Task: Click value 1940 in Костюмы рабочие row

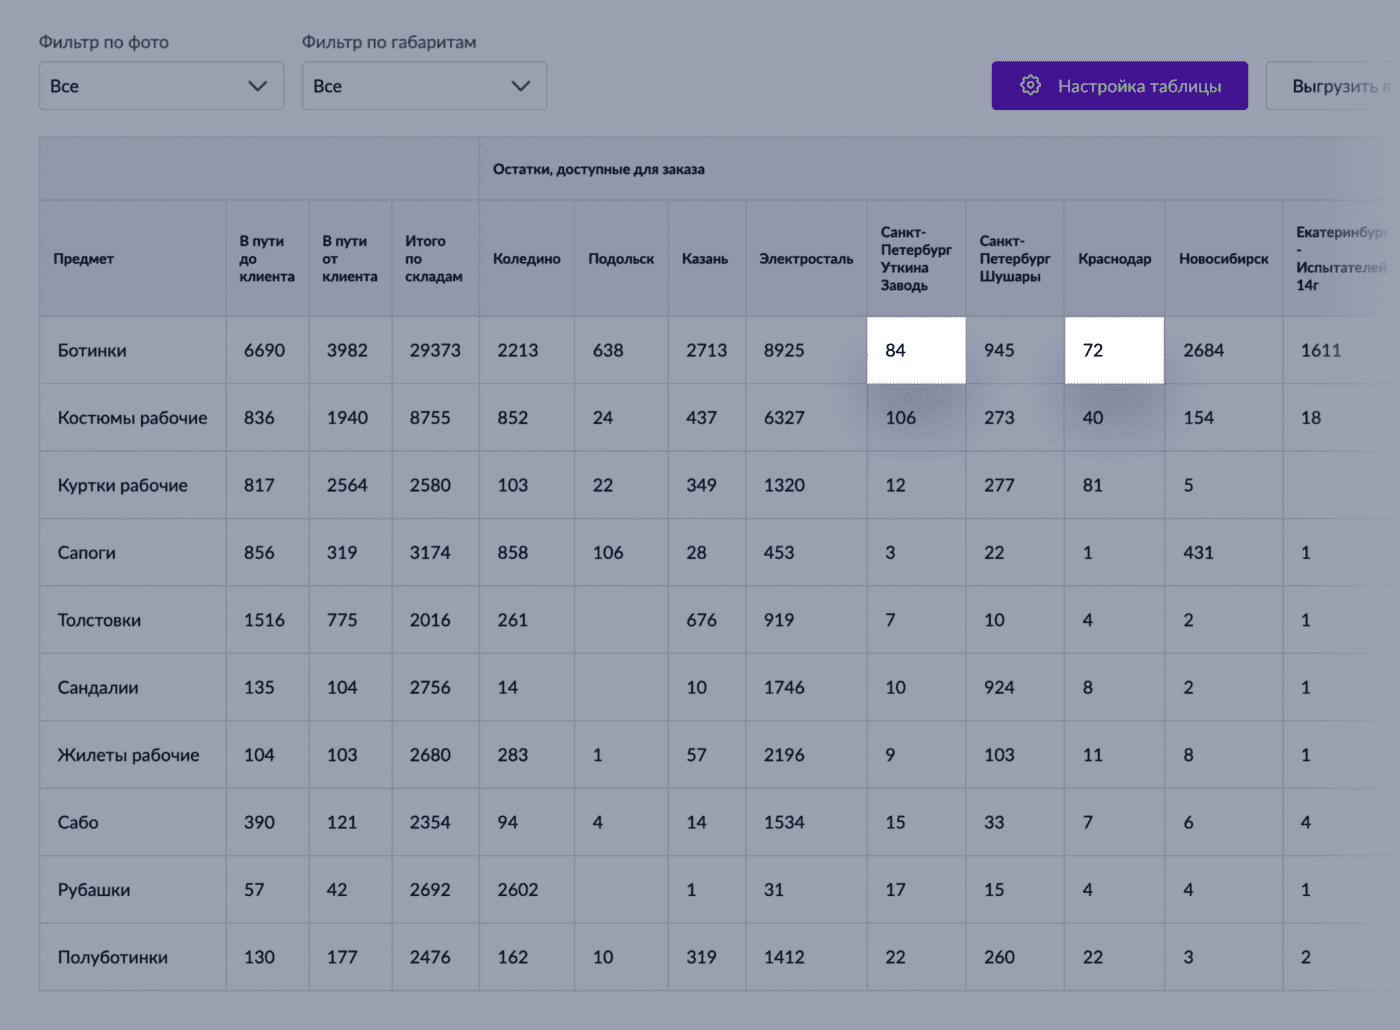Action: tap(347, 418)
